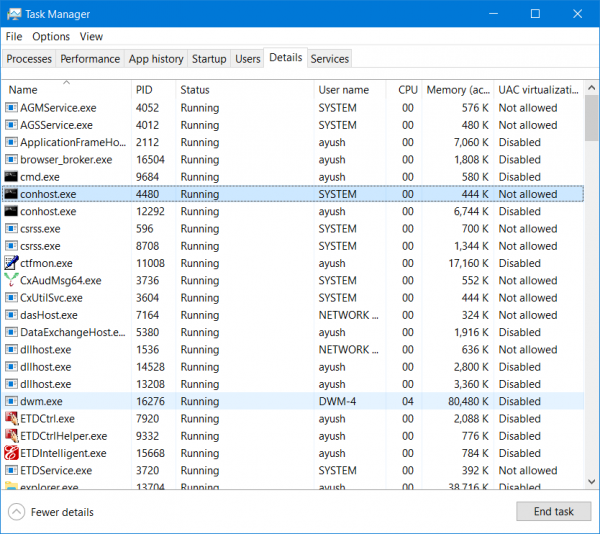
Task: Click the cmd.exe process icon
Action: pyautogui.click(x=11, y=177)
